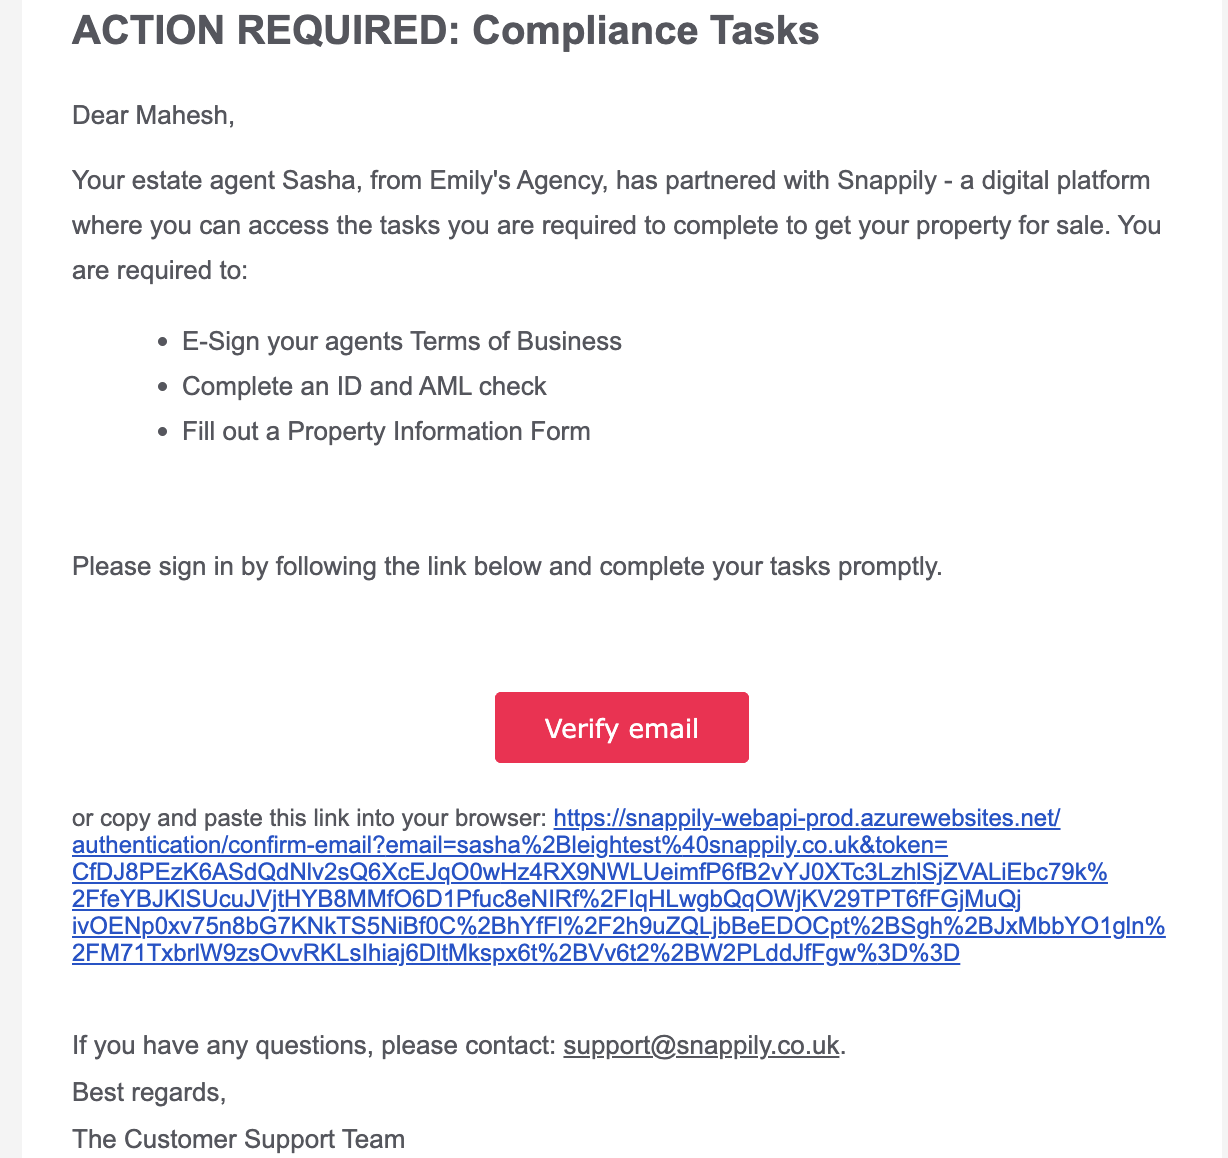Viewport: 1228px width, 1158px height.
Task: Click "If you have any questions" text
Action: point(313,1046)
